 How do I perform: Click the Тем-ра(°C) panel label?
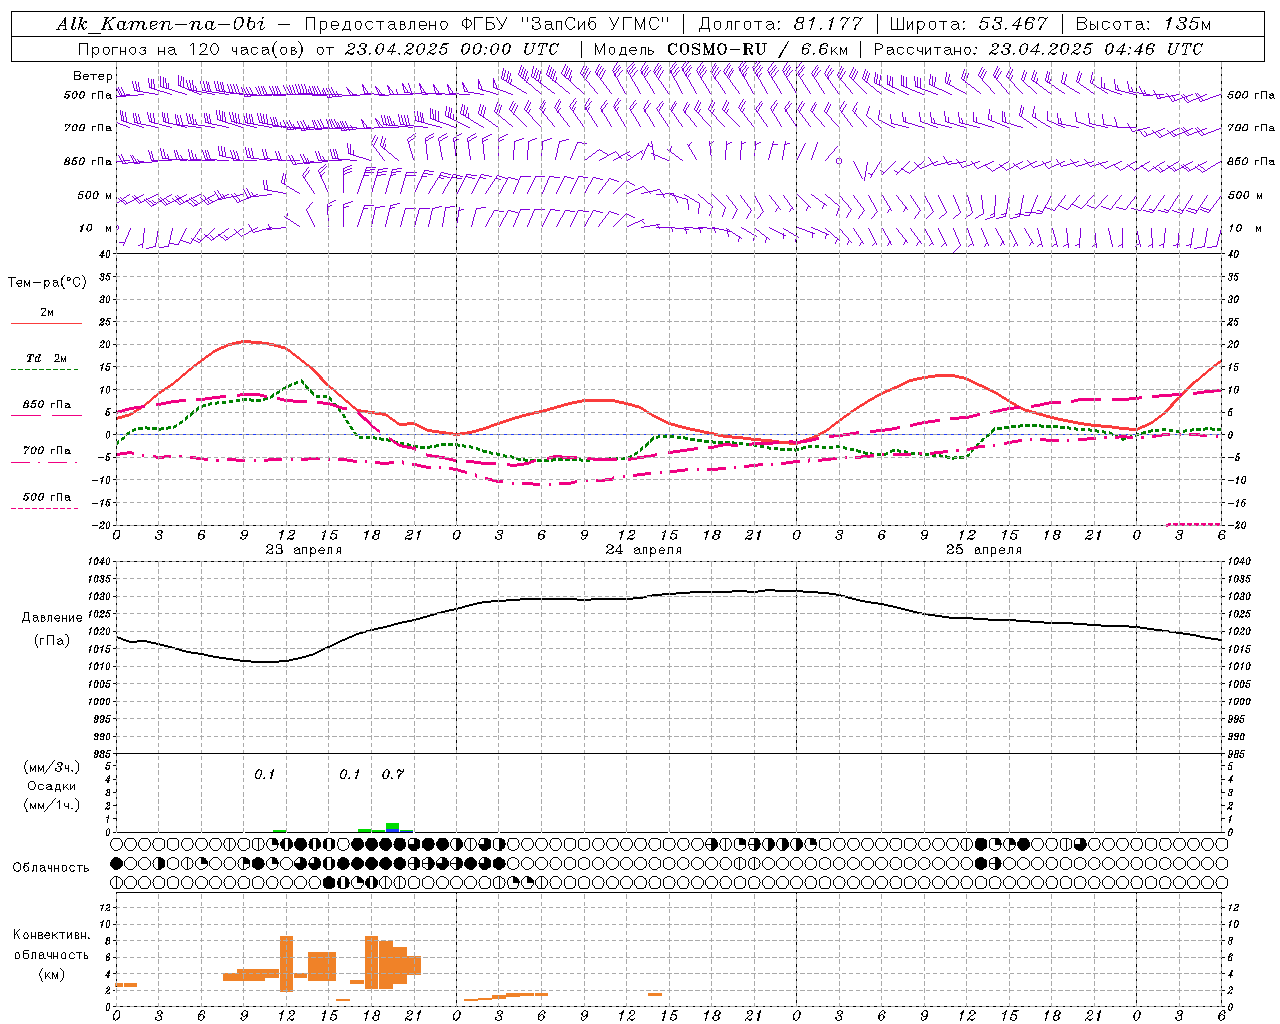[47, 283]
